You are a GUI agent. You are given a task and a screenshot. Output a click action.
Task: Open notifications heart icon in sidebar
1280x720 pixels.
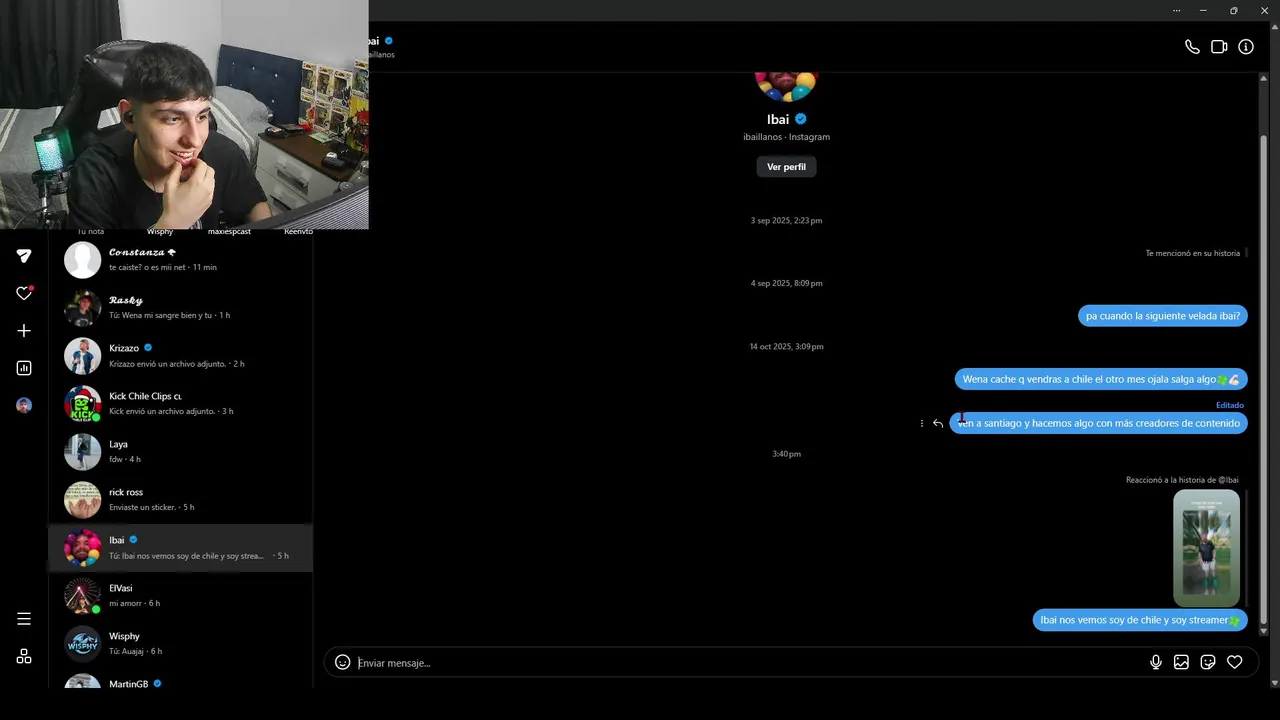click(24, 293)
